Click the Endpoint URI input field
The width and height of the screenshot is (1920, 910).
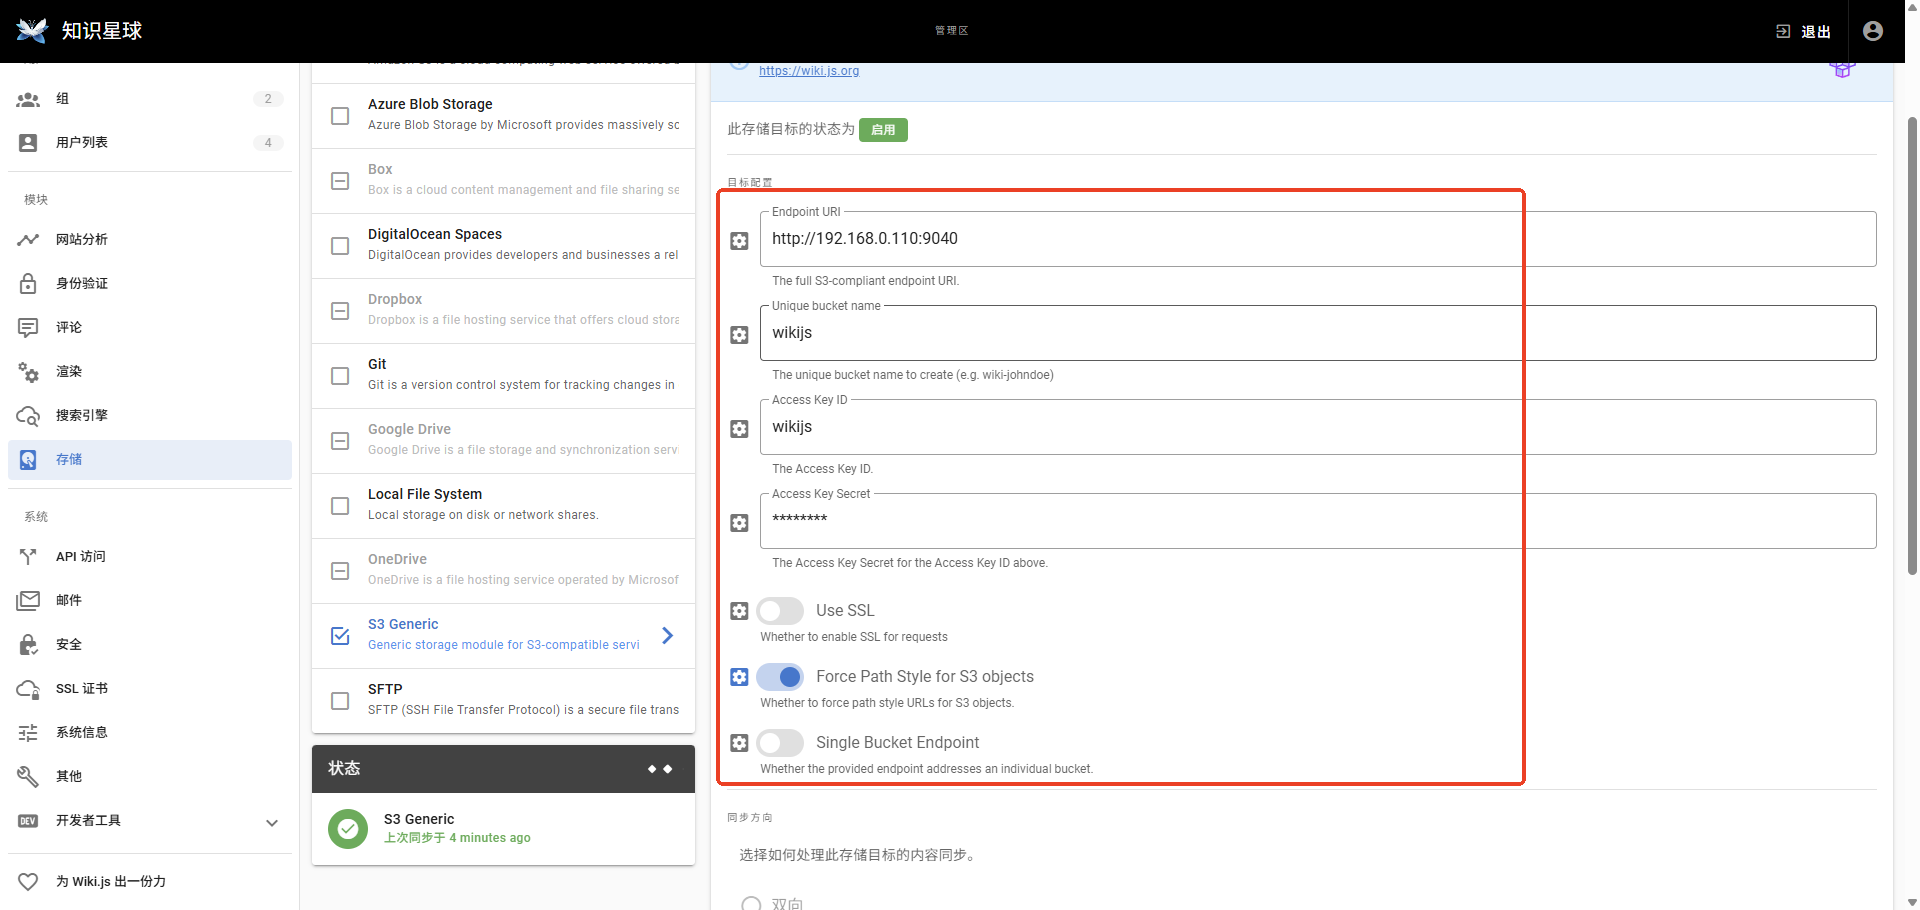click(1318, 239)
